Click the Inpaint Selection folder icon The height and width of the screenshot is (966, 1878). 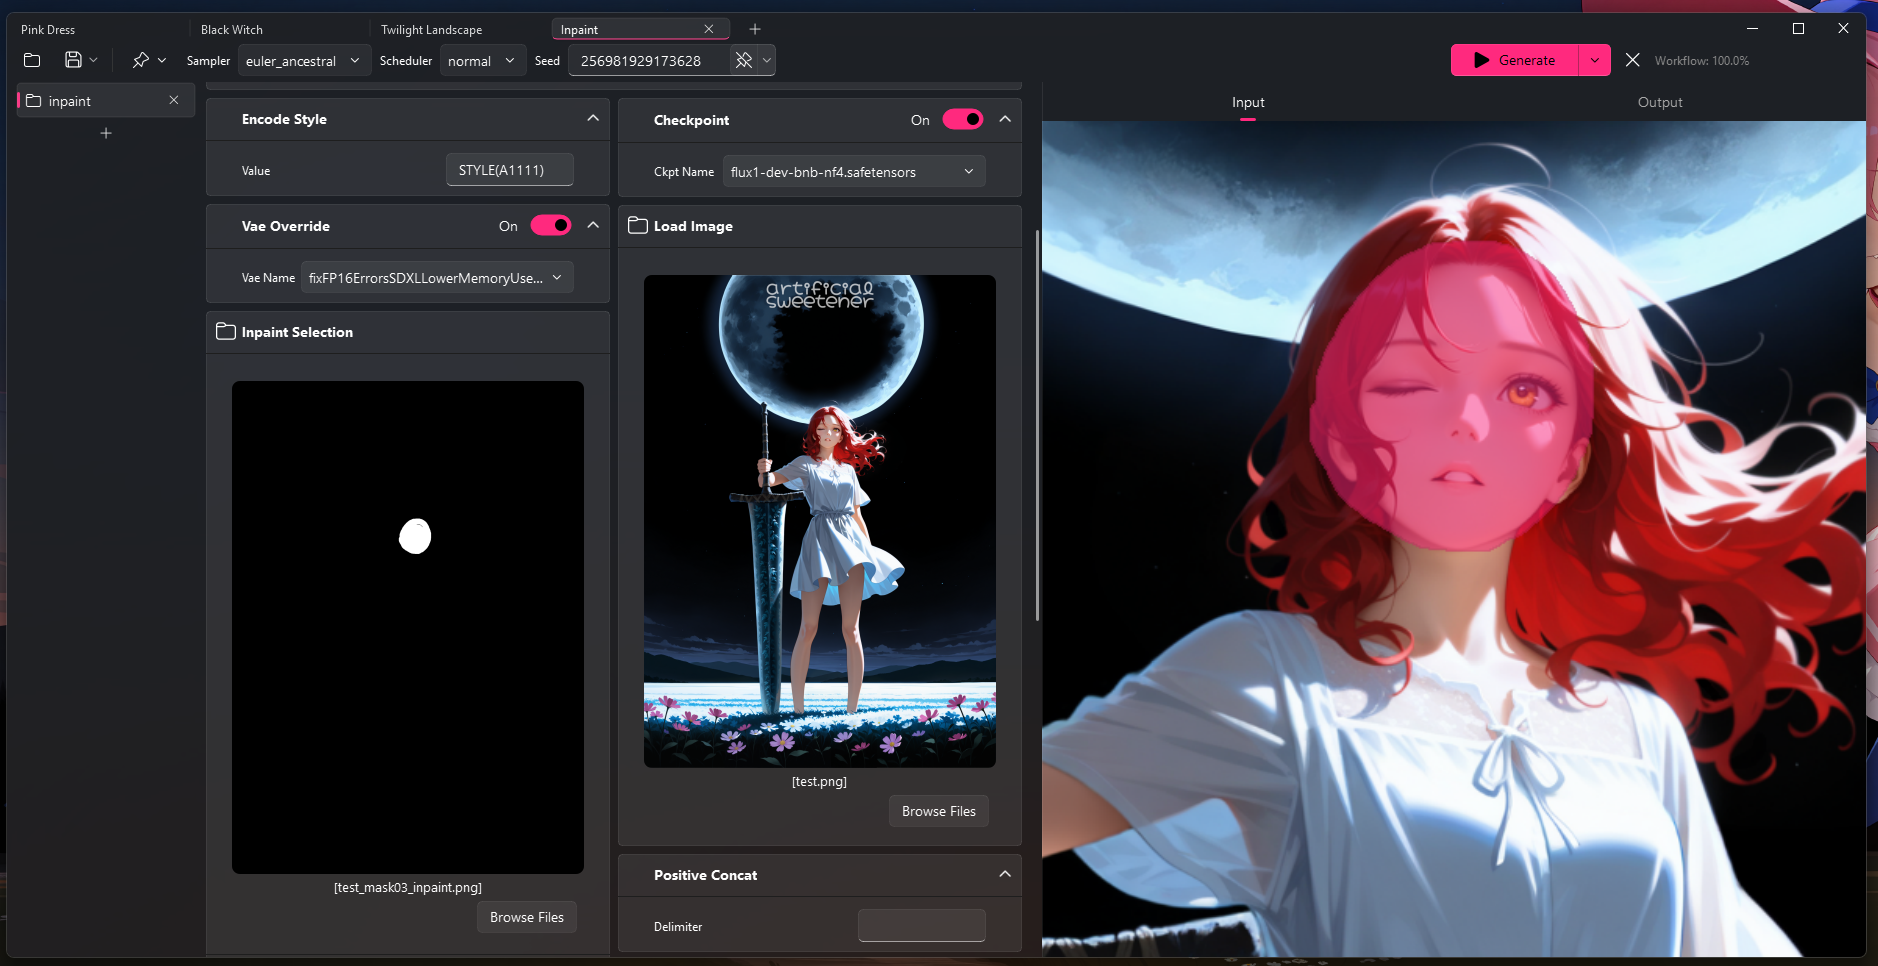(x=226, y=331)
